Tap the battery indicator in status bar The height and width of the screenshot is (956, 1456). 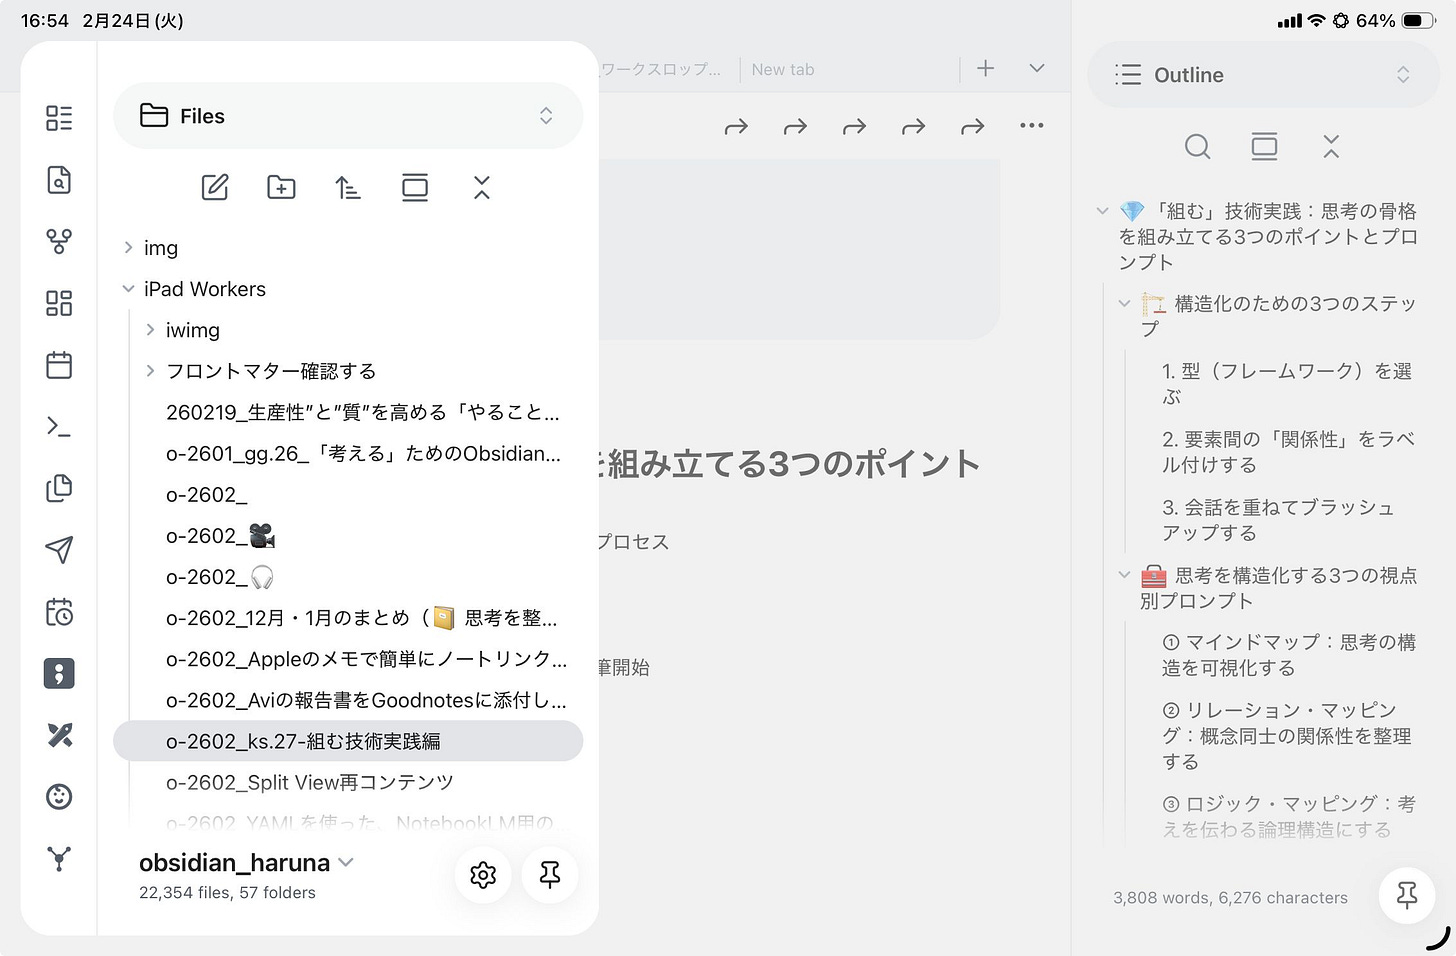1419,20
